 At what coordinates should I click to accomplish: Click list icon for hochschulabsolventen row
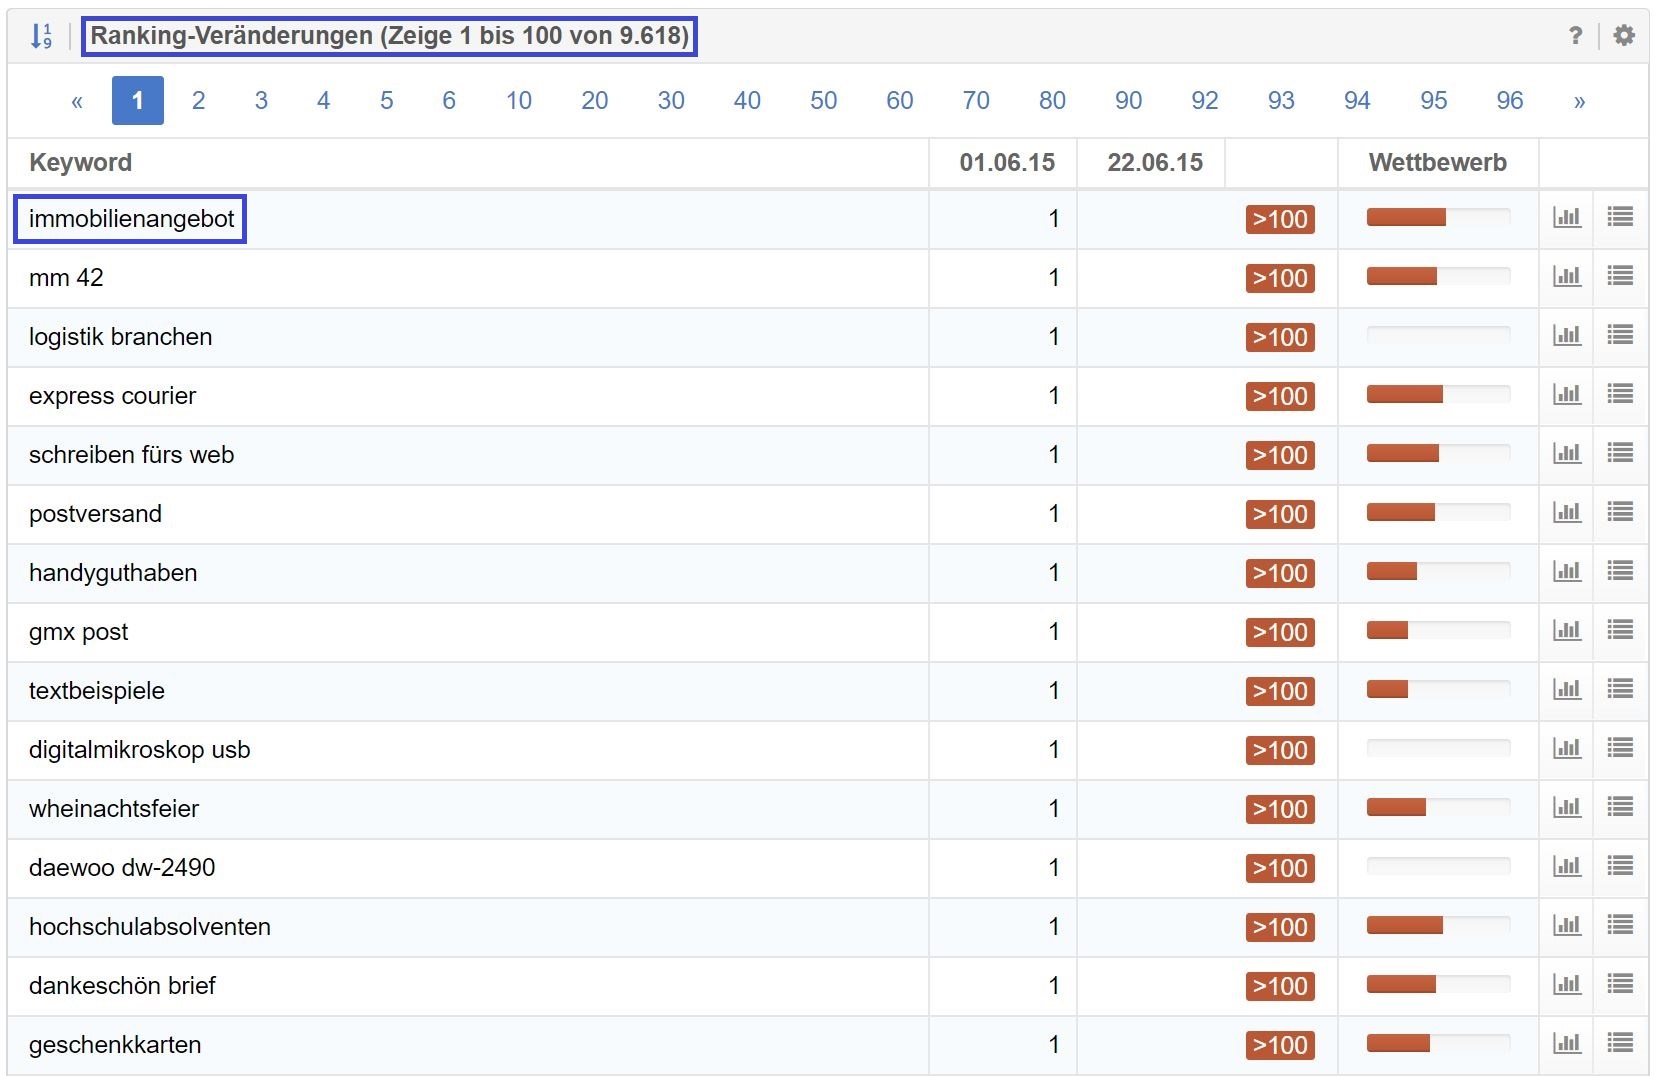coord(1620,925)
